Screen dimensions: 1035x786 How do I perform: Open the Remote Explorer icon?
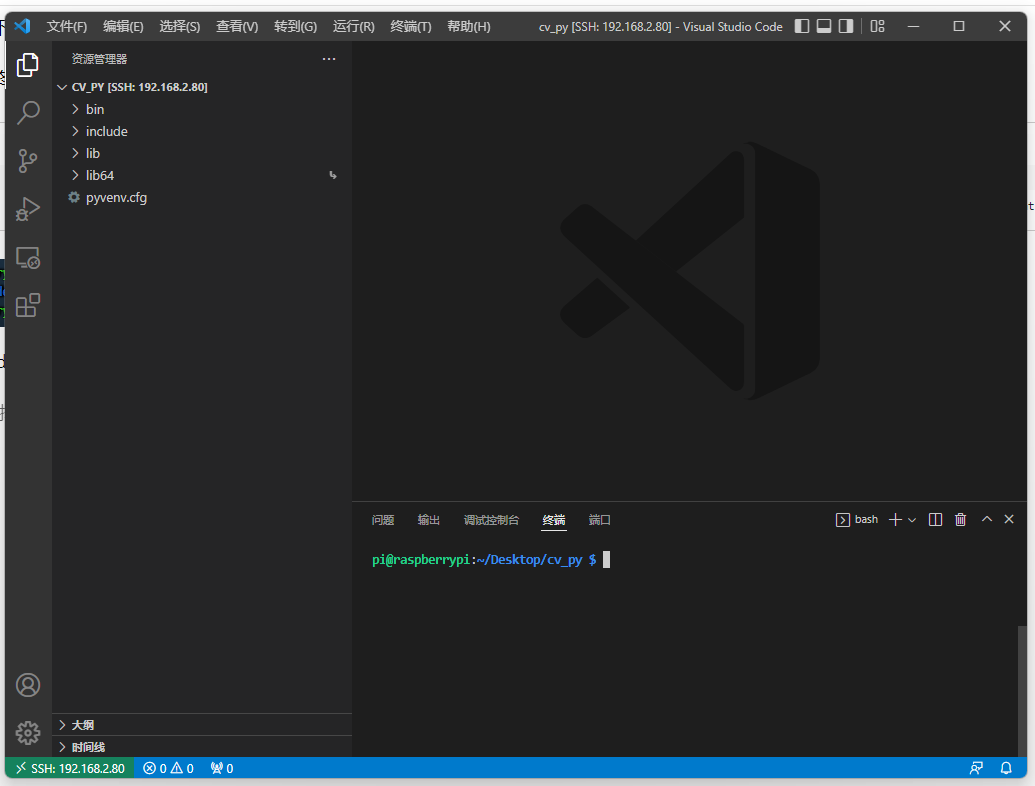click(x=27, y=257)
